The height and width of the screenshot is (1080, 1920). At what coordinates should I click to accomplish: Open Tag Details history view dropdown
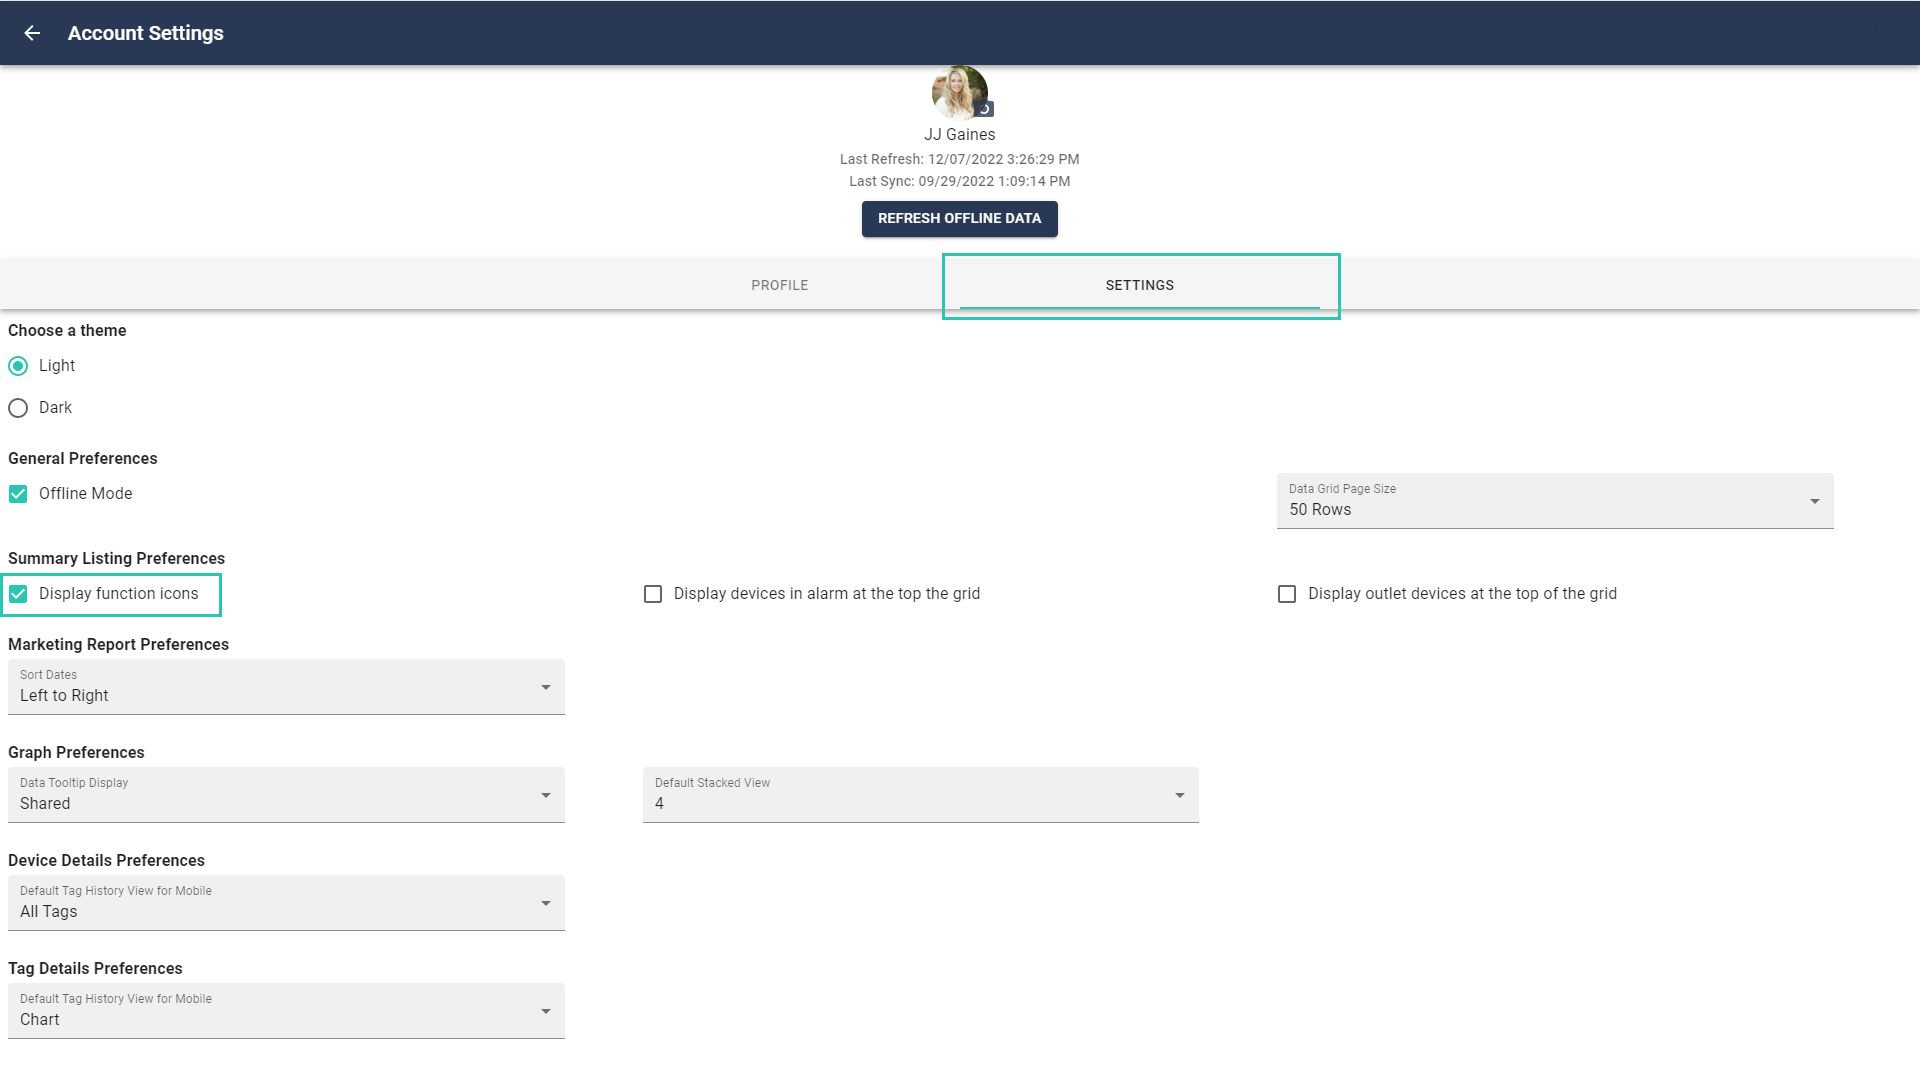[x=286, y=1011]
